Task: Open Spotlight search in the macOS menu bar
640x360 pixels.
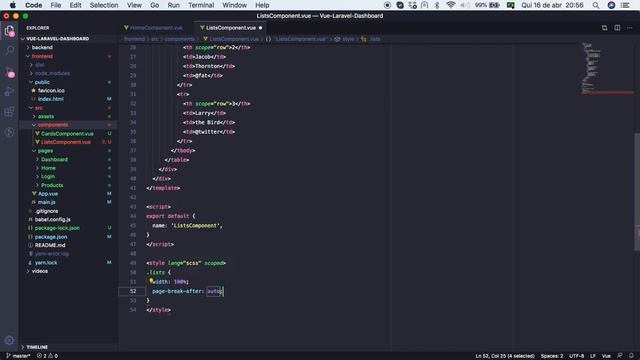Action: click(596, 5)
